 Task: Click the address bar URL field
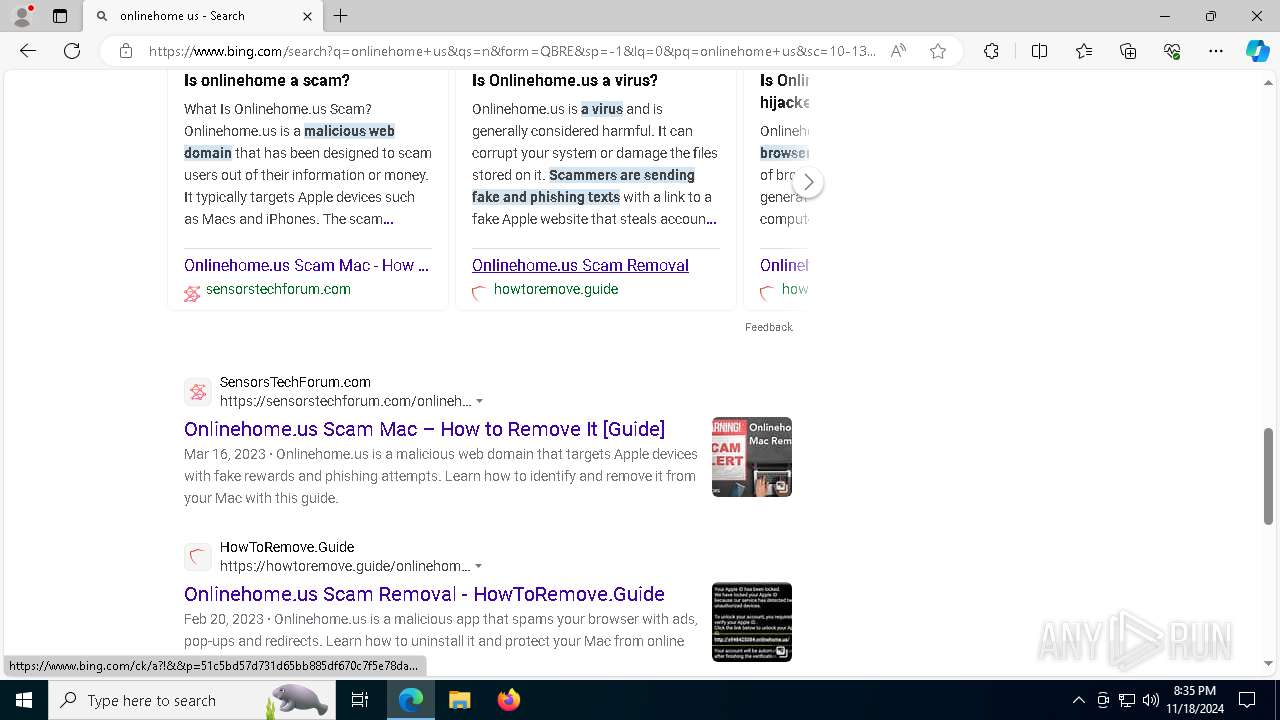(512, 51)
